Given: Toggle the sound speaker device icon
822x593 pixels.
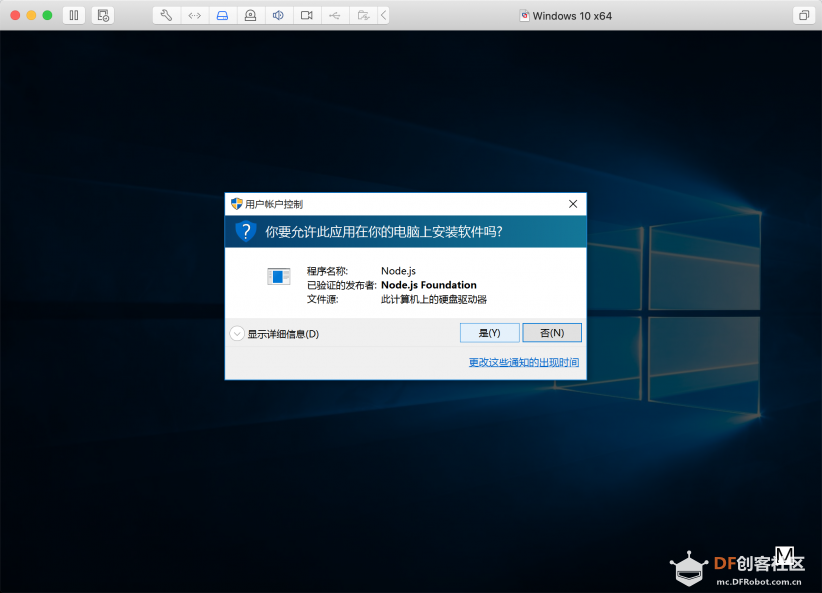Looking at the screenshot, I should point(278,15).
